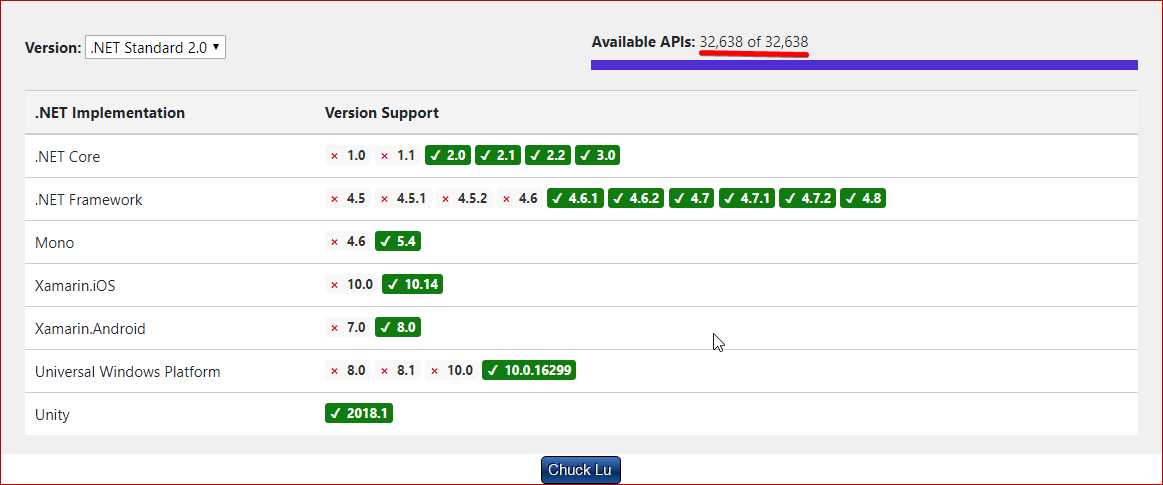The image size is (1163, 485).
Task: Select the Xamarin.iOS row label
Action: (x=75, y=286)
